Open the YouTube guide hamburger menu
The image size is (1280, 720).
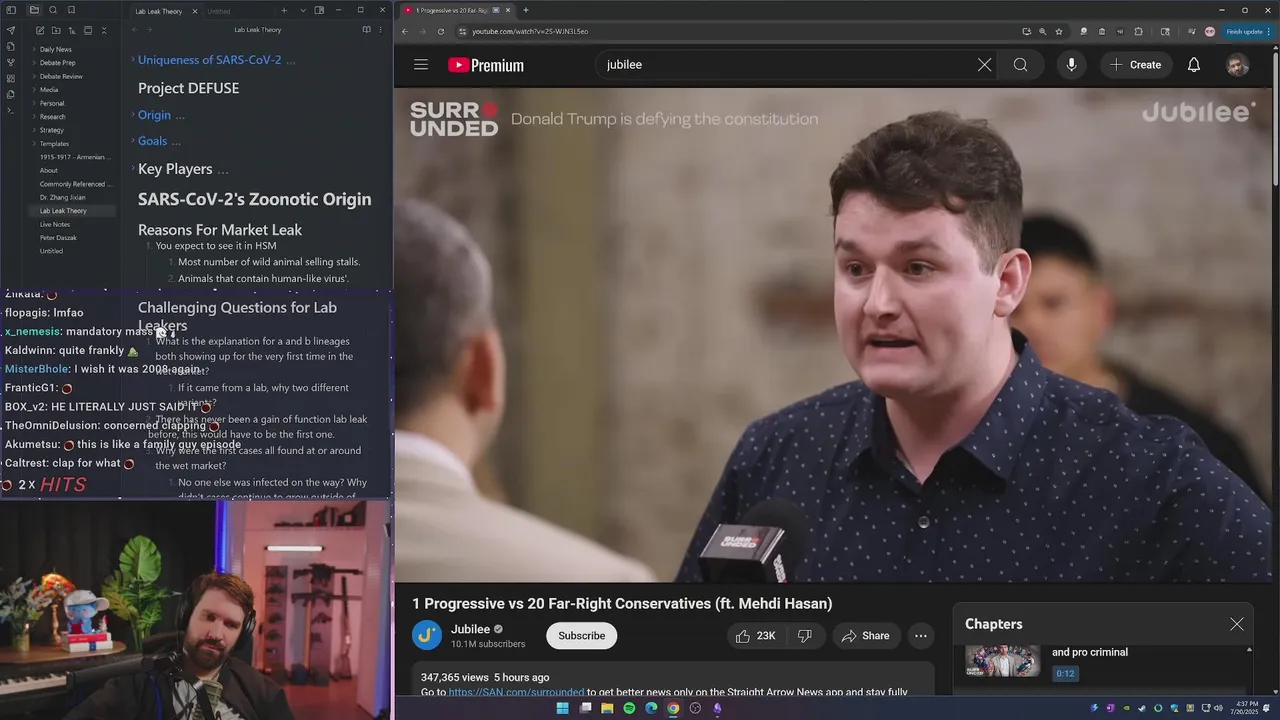[x=421, y=65]
